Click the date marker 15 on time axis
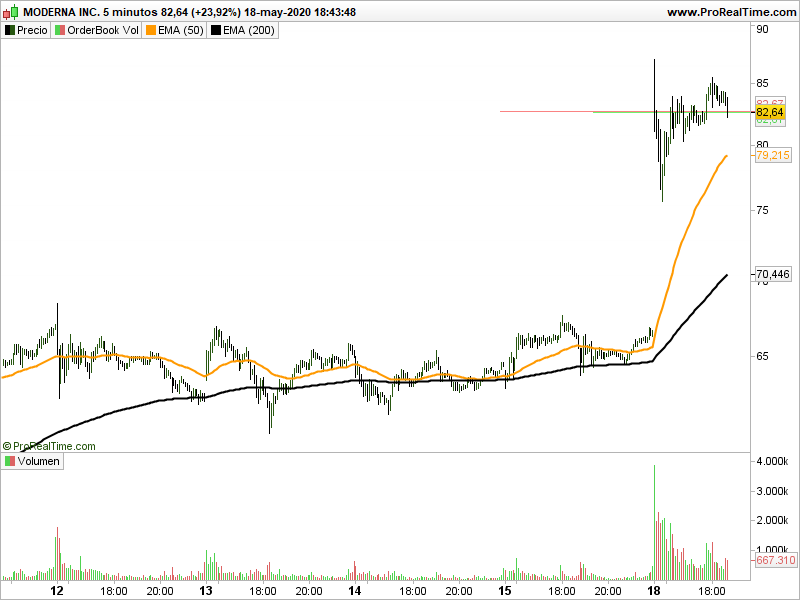This screenshot has height=600, width=800. 505,591
